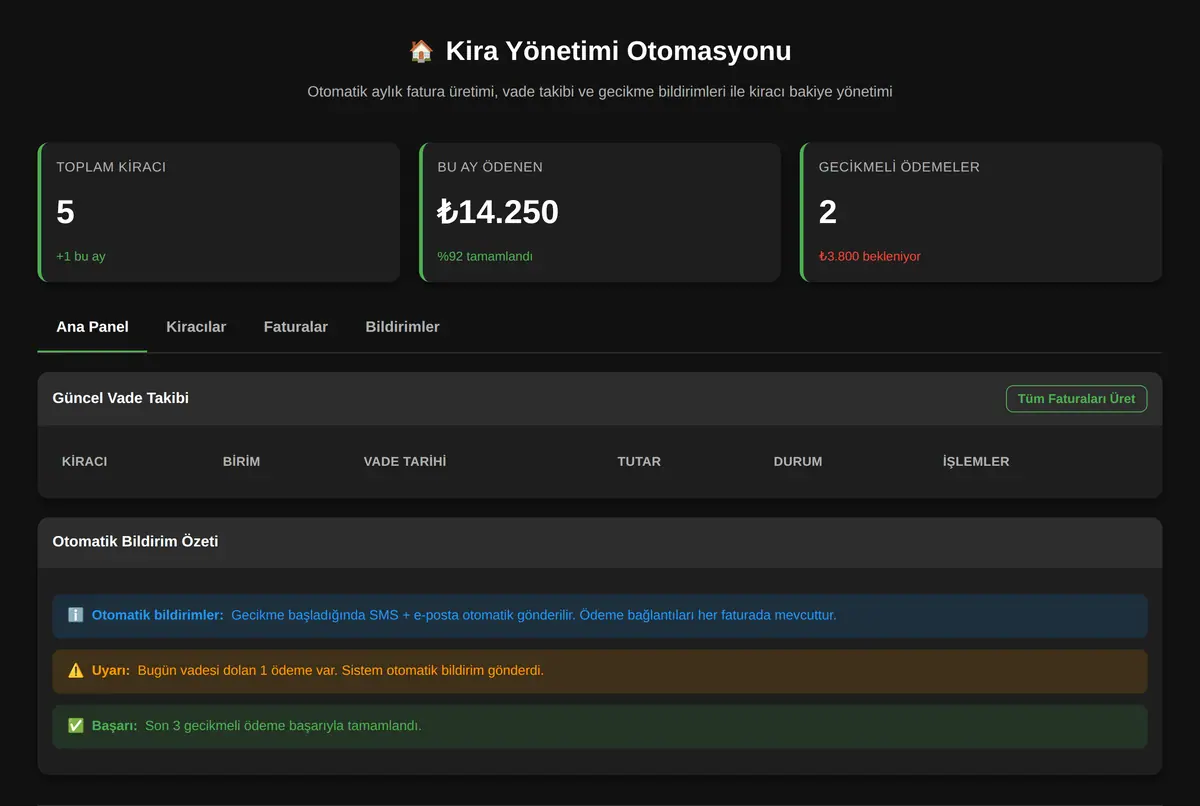
Task: Click the Otomatik Bildirim Özeti heading
Action: (135, 542)
